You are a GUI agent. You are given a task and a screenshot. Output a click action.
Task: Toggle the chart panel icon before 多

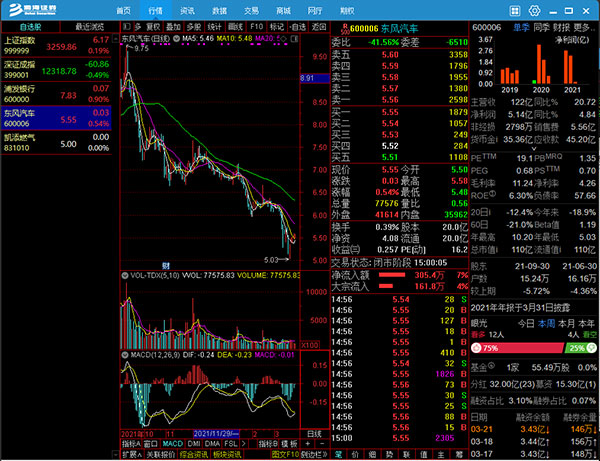coord(127,26)
